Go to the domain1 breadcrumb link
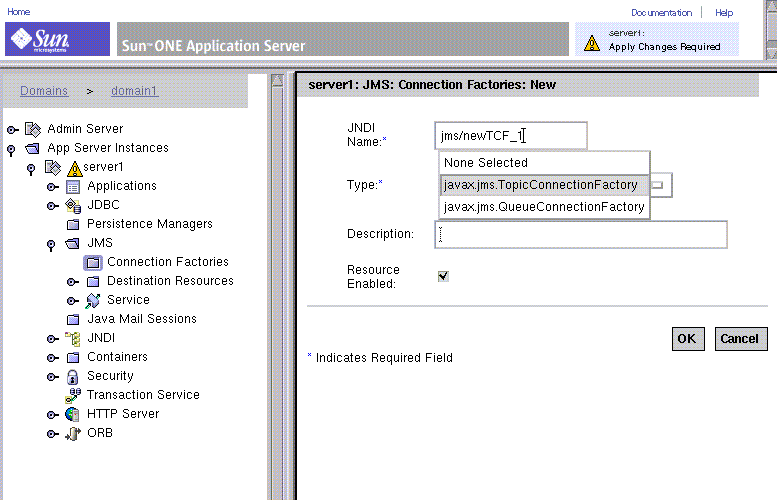 click(x=134, y=91)
